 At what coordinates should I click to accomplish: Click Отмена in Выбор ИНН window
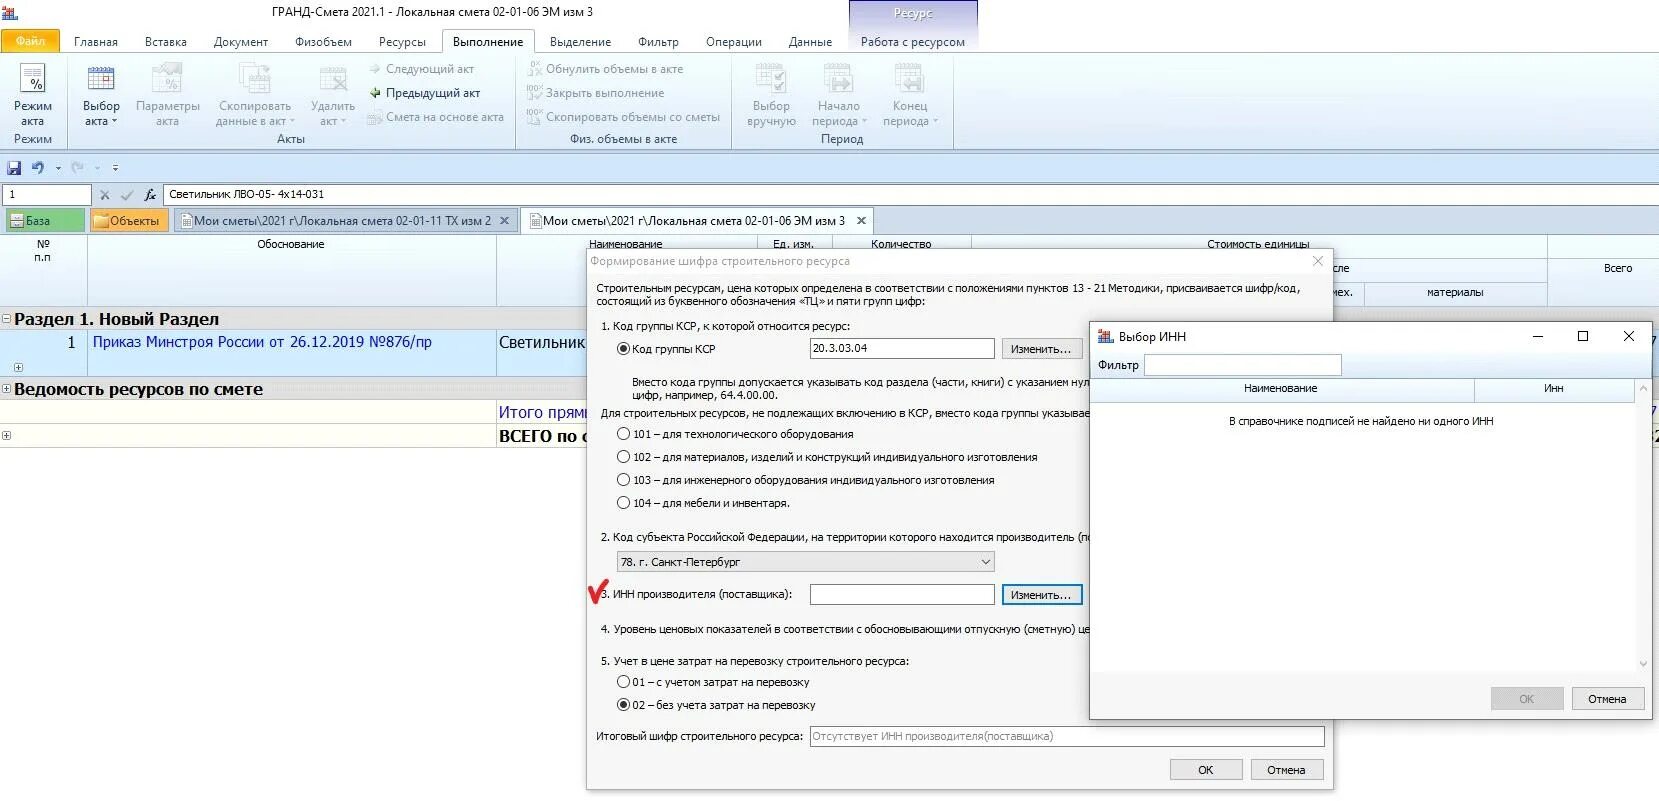click(x=1607, y=699)
